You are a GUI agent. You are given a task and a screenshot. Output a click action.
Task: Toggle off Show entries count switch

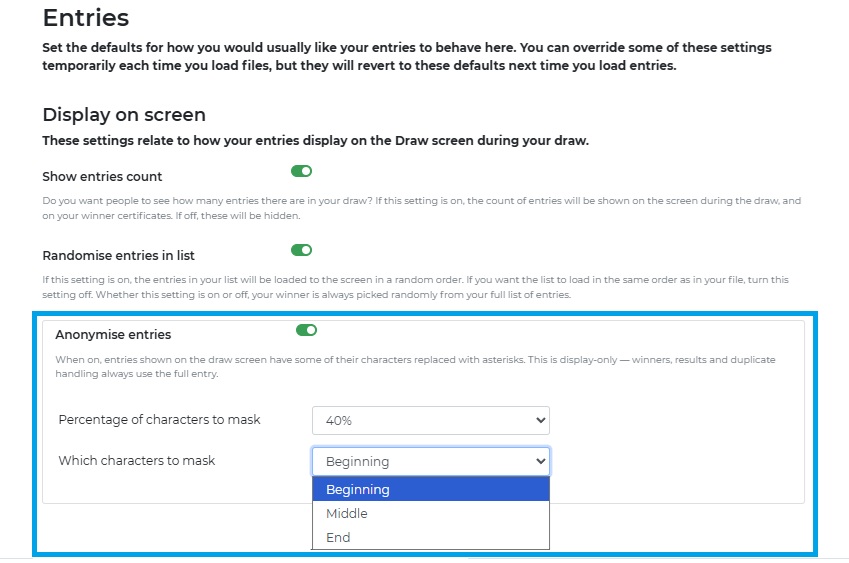tap(301, 171)
